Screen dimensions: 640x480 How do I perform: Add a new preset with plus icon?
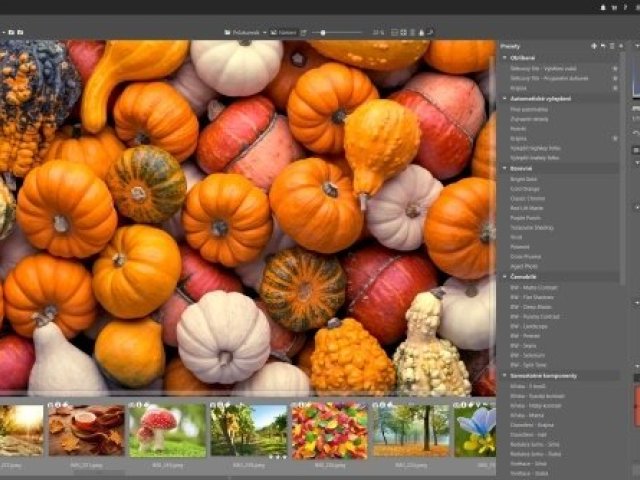pyautogui.click(x=594, y=46)
